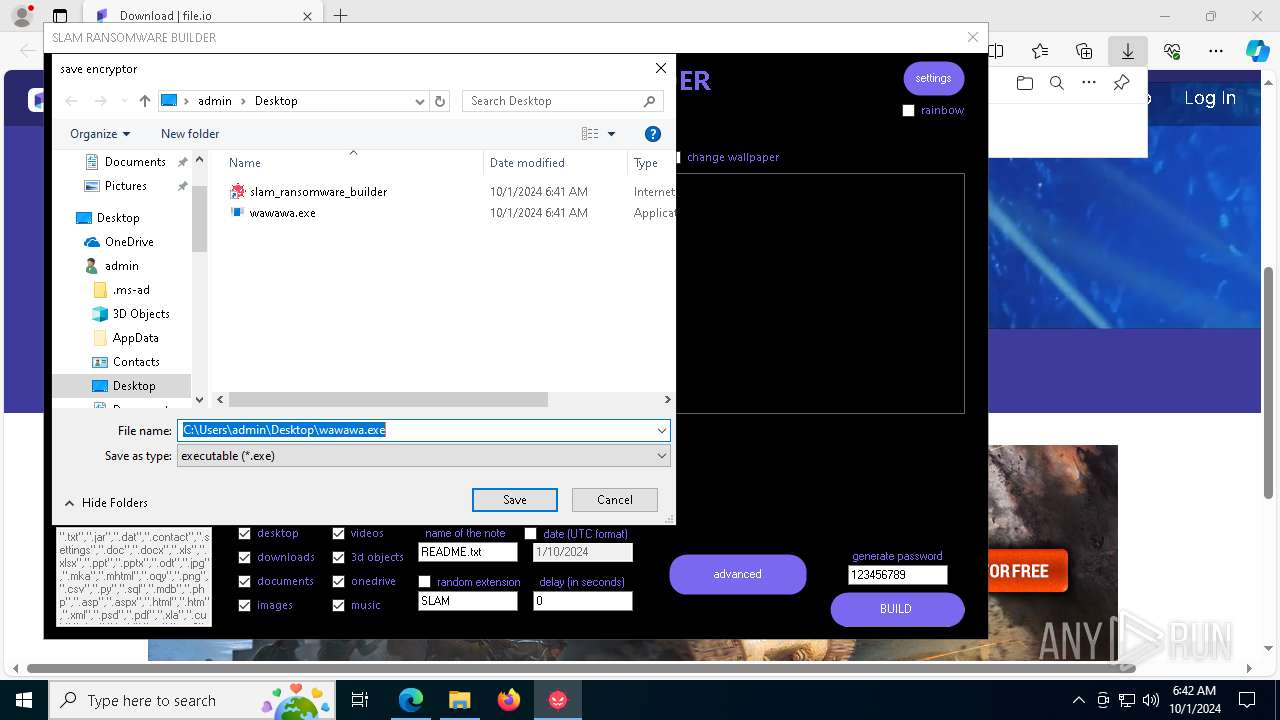This screenshot has width=1280, height=720.
Task: Open Edge settings and more ellipsis
Action: pos(1216,51)
